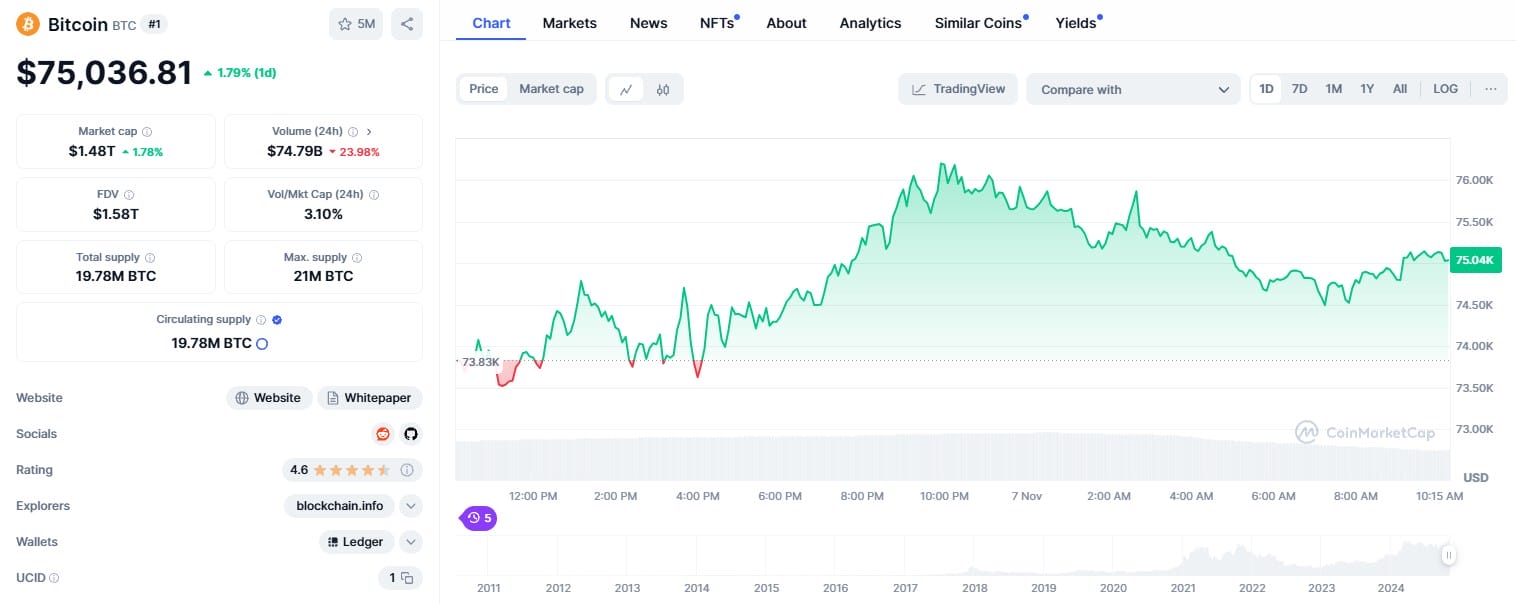Open the purple events badge showing 5
This screenshot has height=604, width=1516.
[479, 518]
